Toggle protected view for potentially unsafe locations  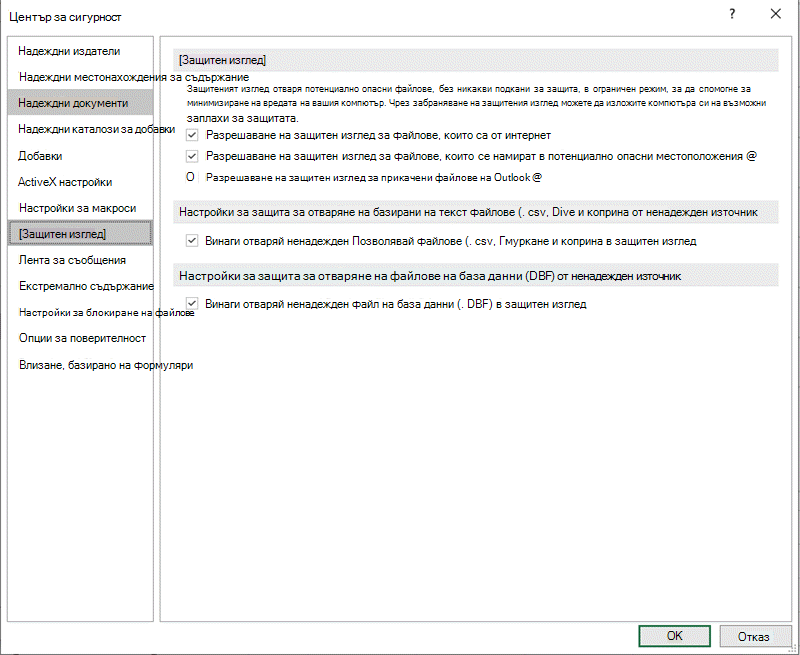(x=192, y=156)
